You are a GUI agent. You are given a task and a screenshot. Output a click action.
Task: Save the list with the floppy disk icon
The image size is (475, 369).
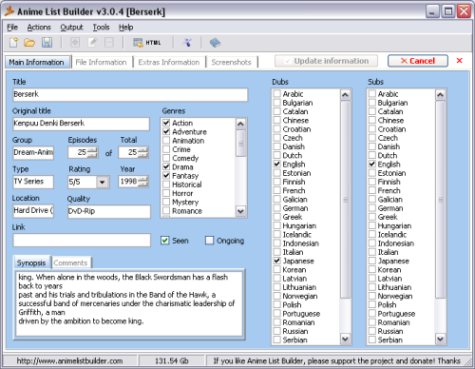click(x=47, y=42)
